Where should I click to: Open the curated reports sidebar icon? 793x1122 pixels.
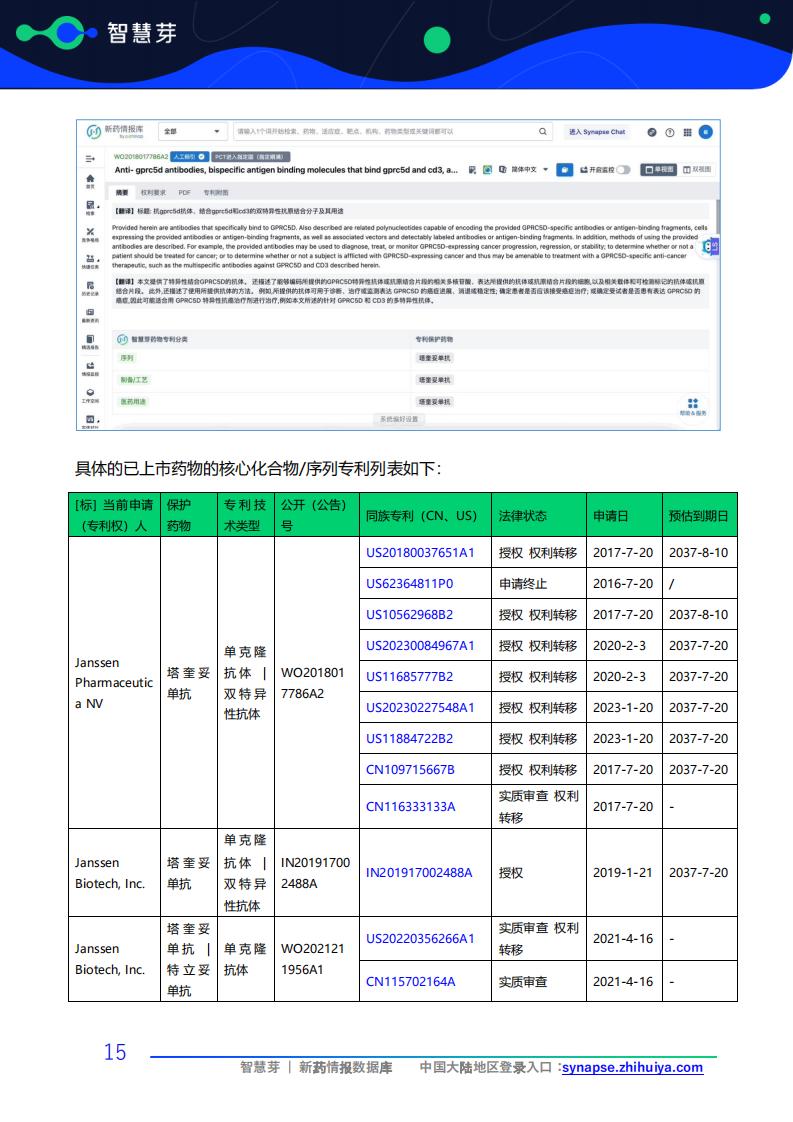point(90,341)
